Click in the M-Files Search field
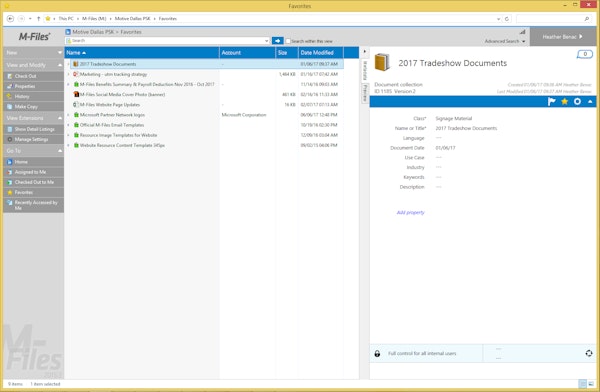The width and height of the screenshot is (600, 392). click(x=167, y=41)
